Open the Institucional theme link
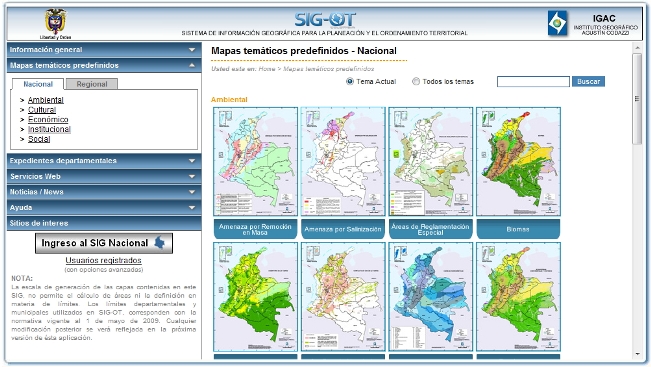The image size is (651, 367). point(49,129)
